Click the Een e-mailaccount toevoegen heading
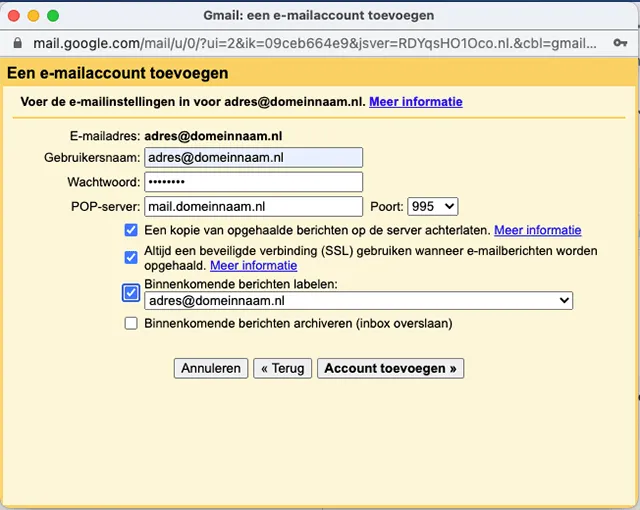640x510 pixels. (x=118, y=73)
